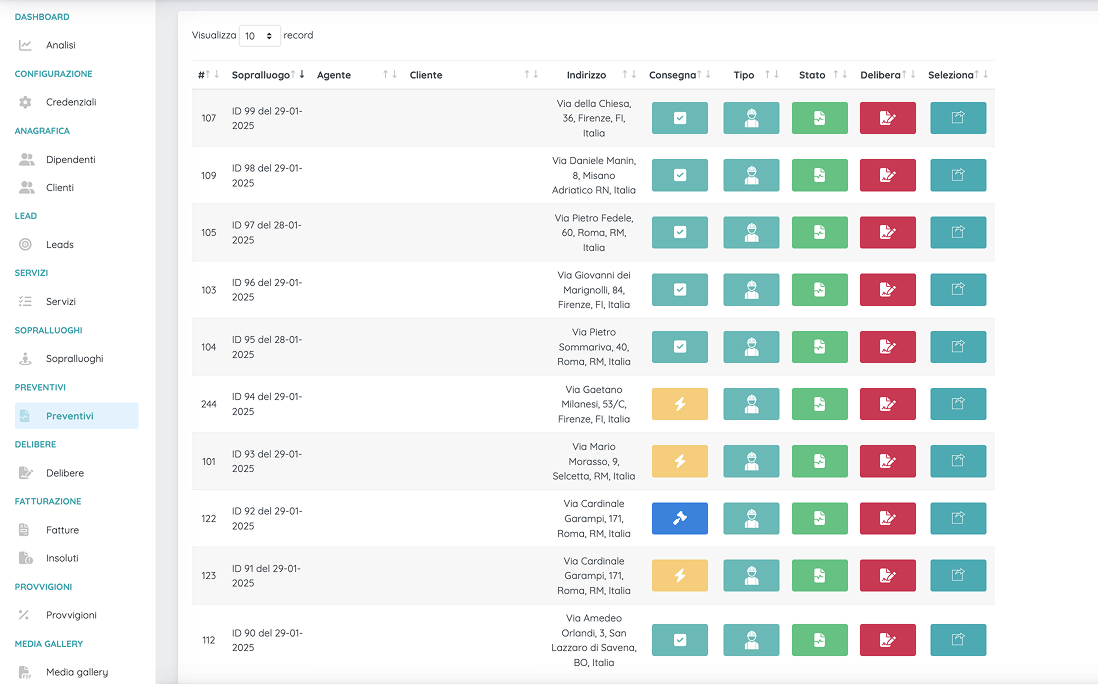Open the Provvigioni page link

click(71, 615)
